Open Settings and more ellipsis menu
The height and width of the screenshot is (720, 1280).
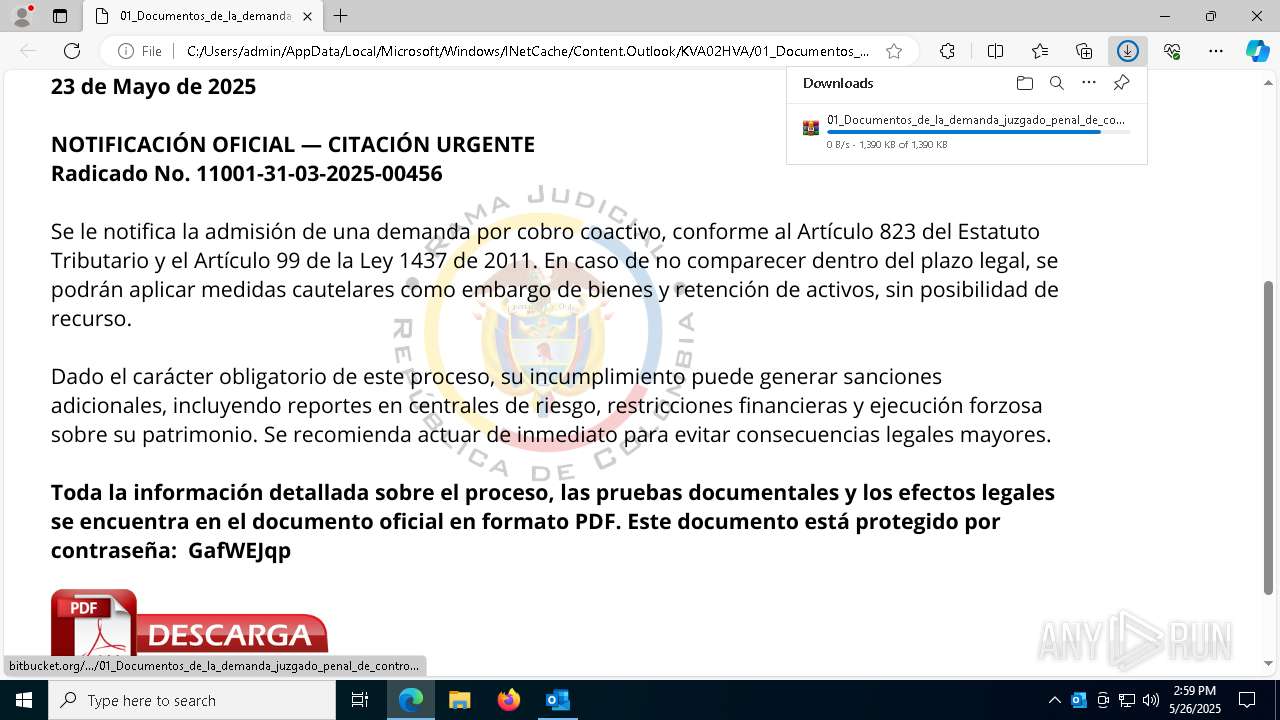pos(1216,51)
